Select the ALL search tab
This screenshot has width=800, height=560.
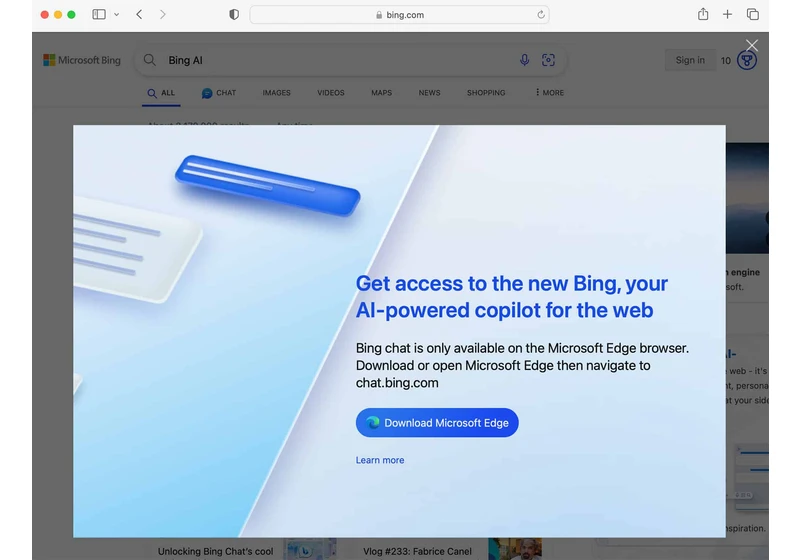161,93
